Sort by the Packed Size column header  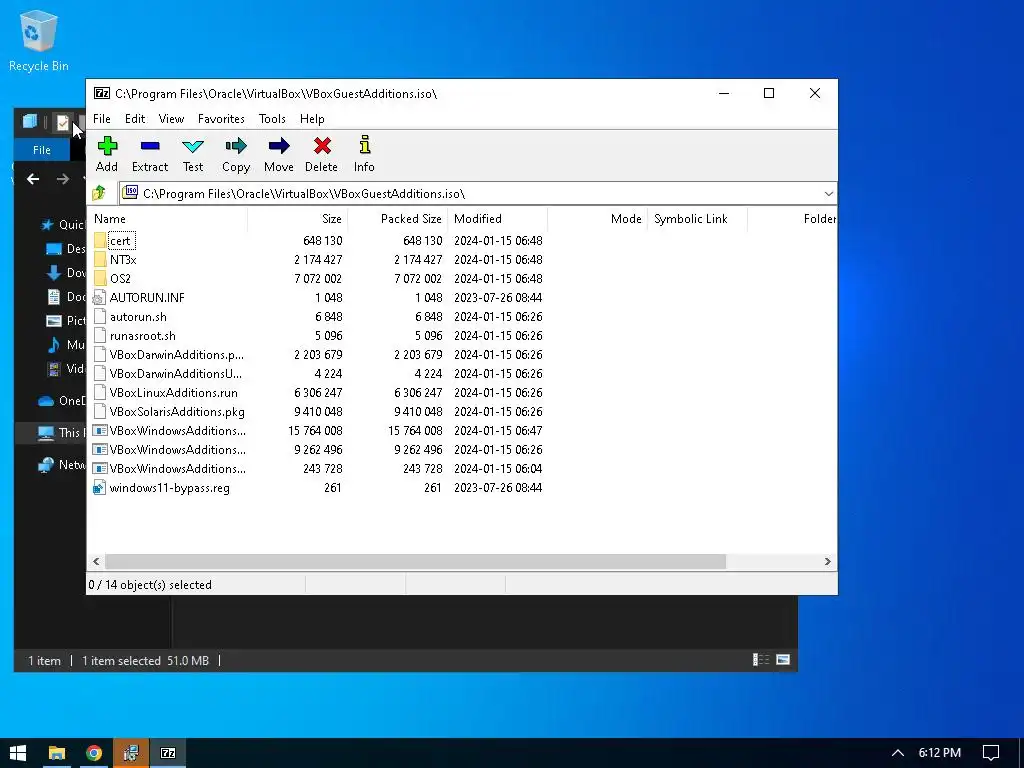click(x=398, y=219)
